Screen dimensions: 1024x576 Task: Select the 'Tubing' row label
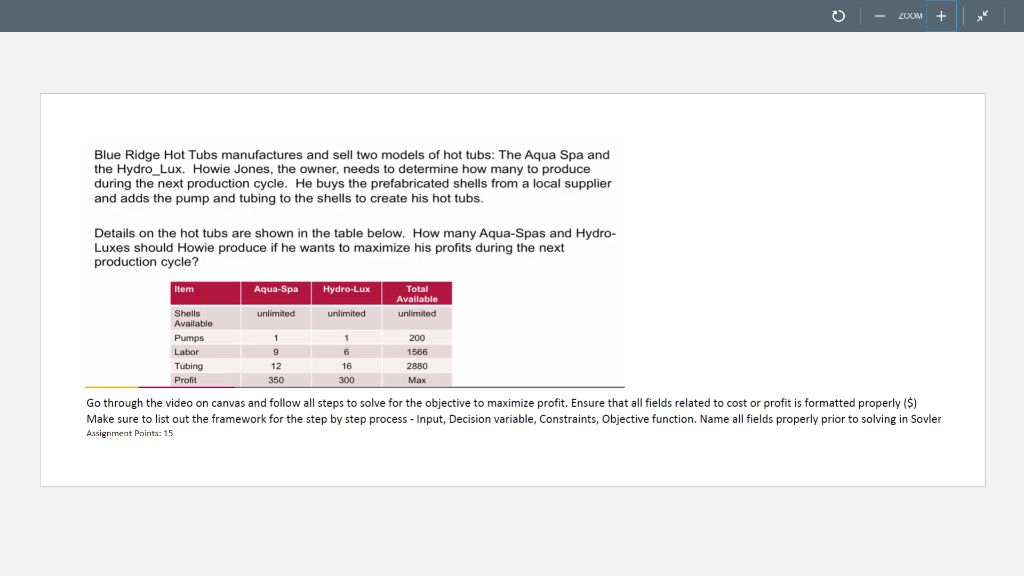click(x=188, y=366)
